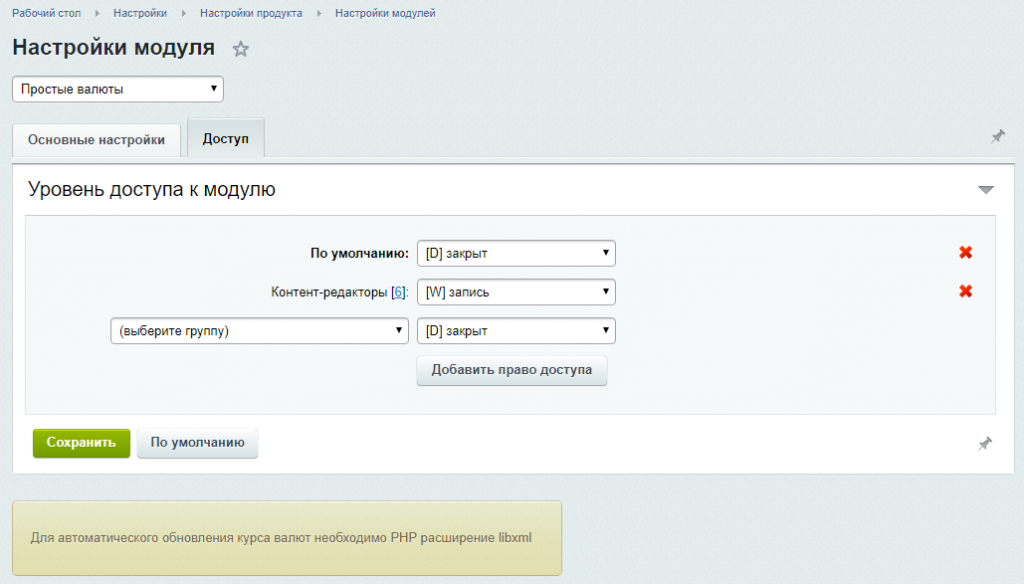Open the Простые валюты module dropdown
Screen dimensions: 1024x584
coord(118,89)
